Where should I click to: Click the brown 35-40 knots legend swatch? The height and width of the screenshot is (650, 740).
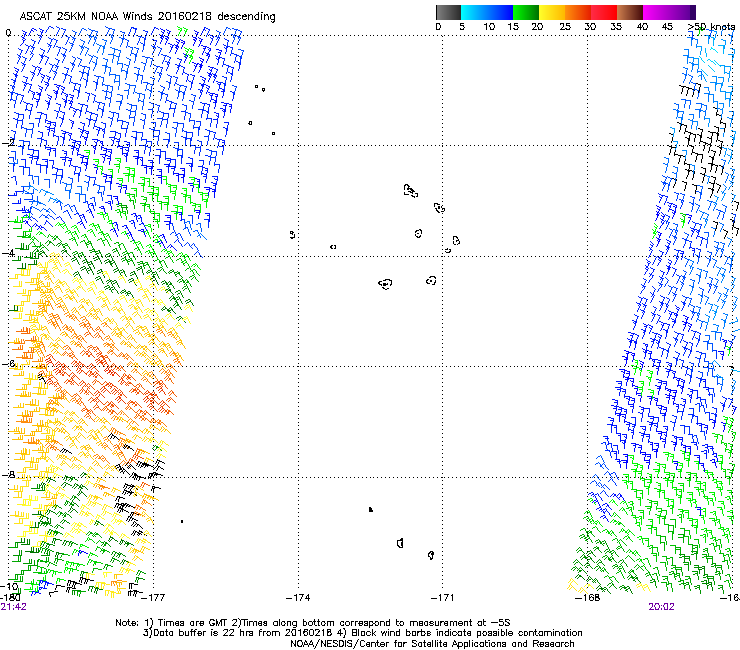[x=630, y=12]
